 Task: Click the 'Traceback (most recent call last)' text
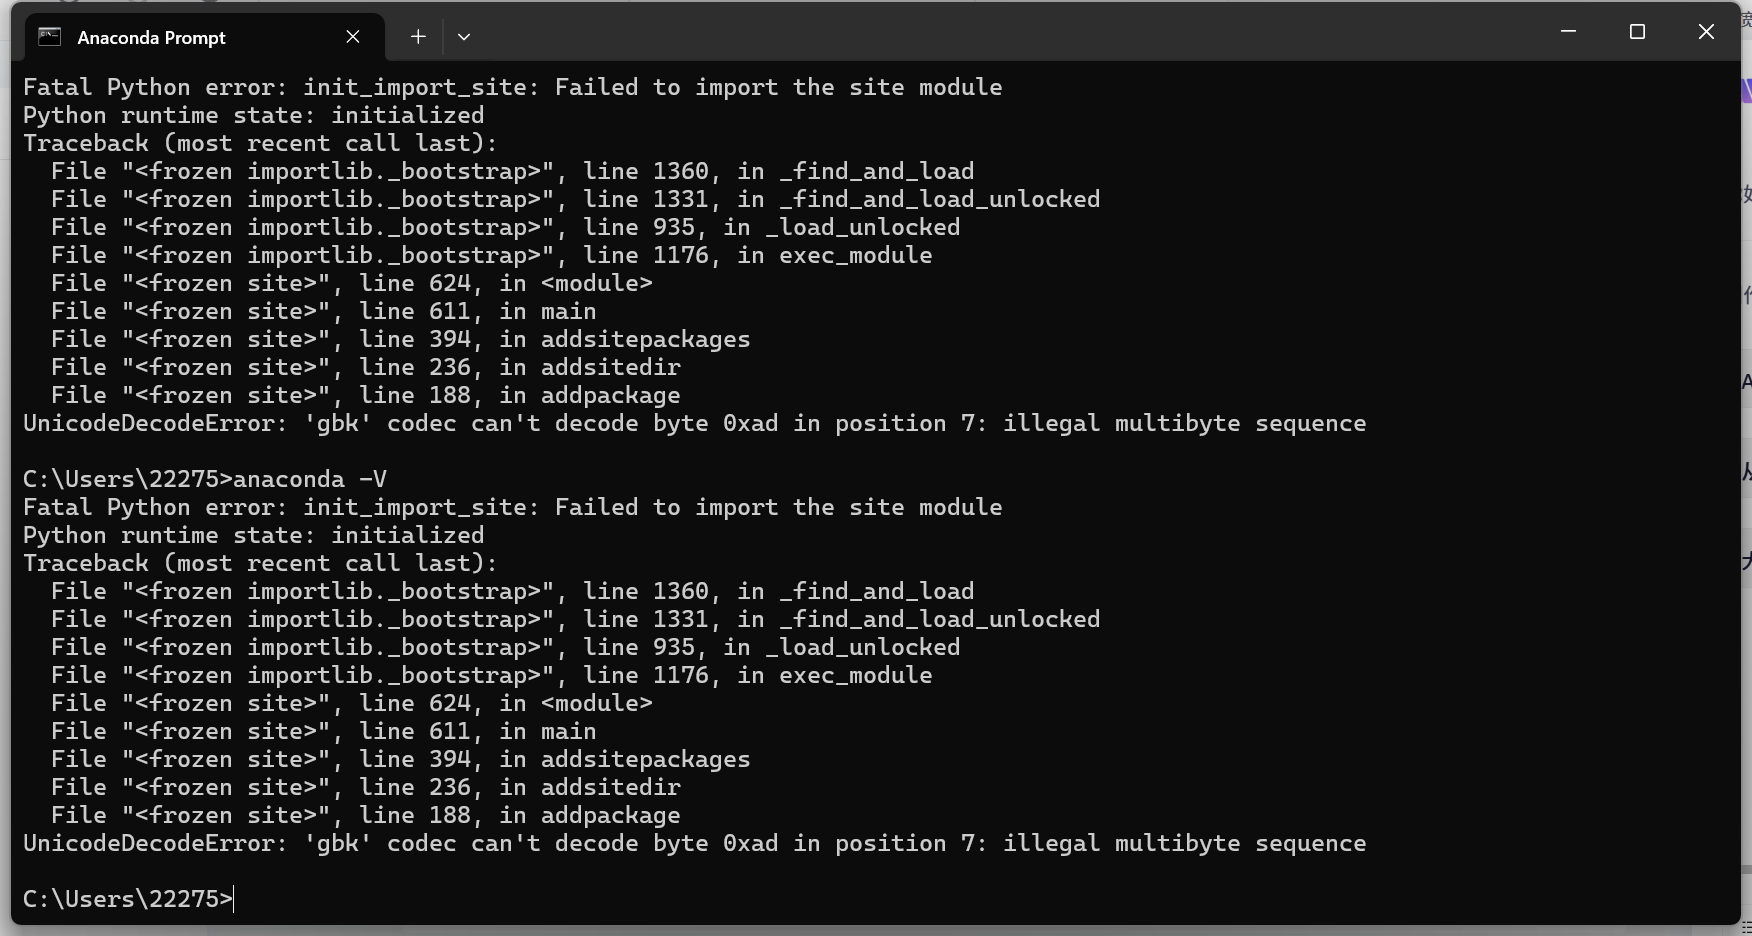259,143
